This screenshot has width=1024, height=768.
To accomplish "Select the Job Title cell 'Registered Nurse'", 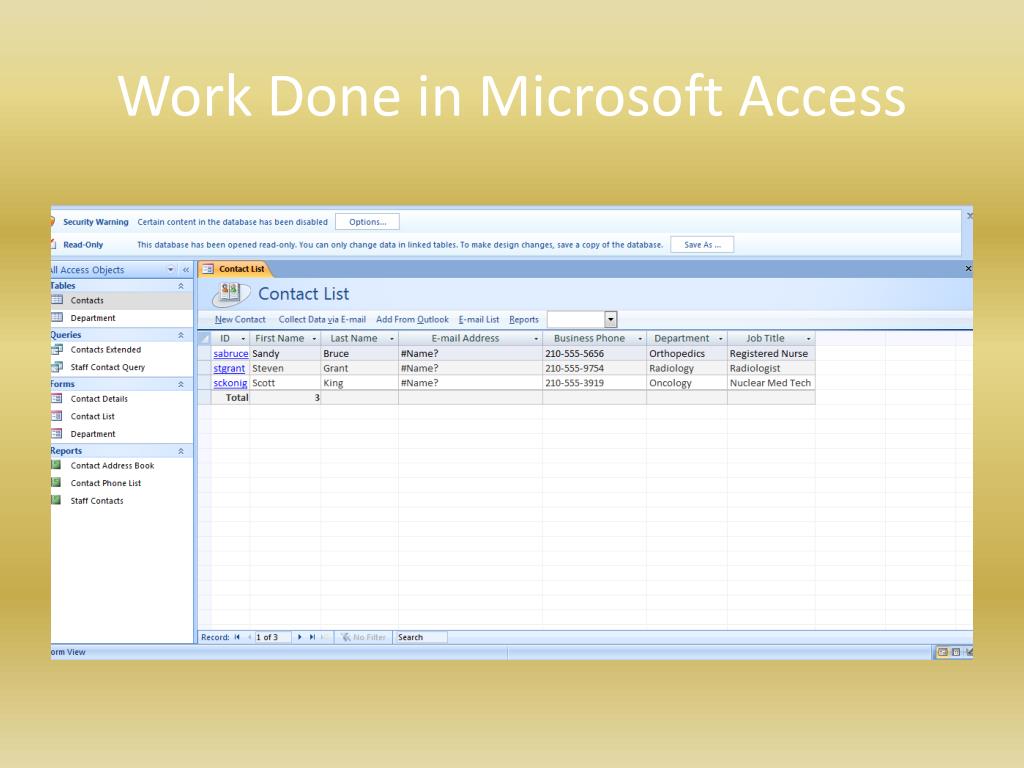I will click(771, 353).
